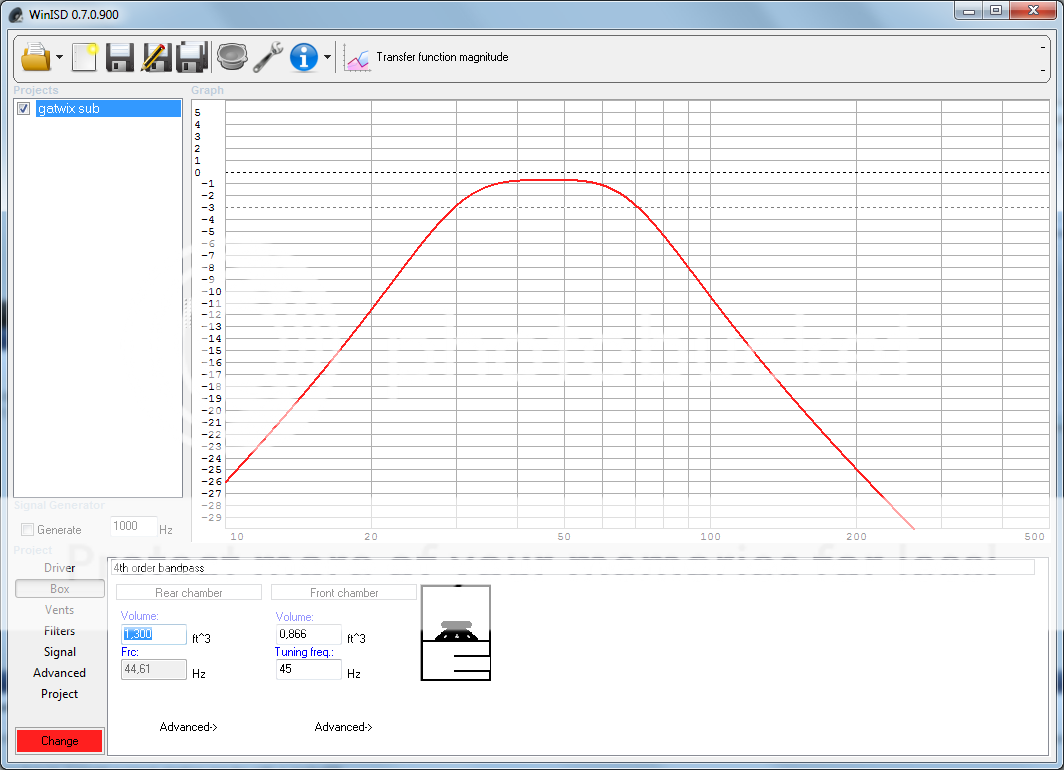Open WinISD options with the wrench icon
1064x770 pixels.
(267, 57)
